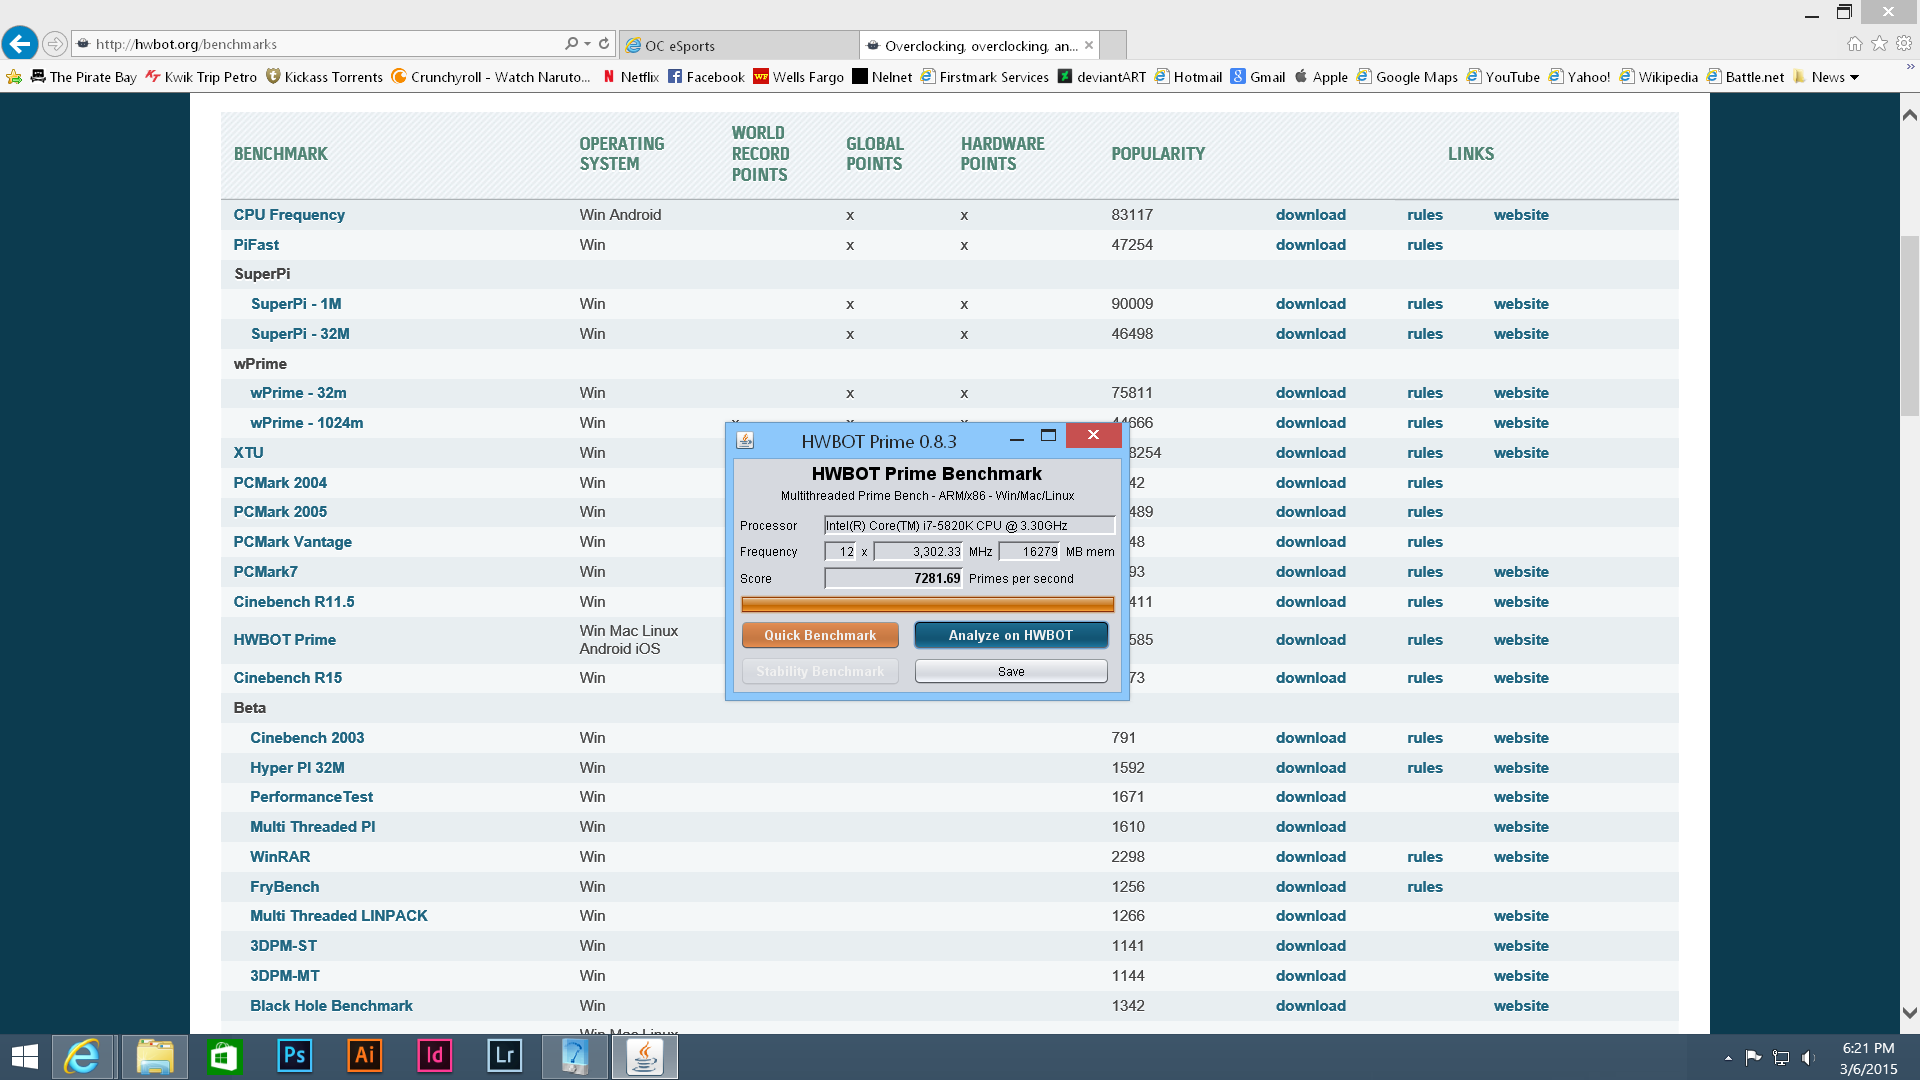Open the YouTube bookmark
1920x1080 pixels.
pos(1503,77)
